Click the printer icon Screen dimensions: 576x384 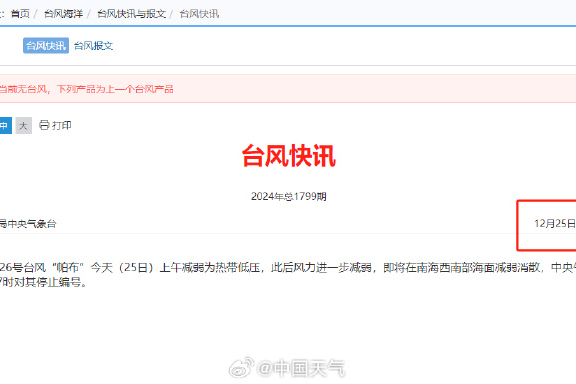(x=44, y=125)
